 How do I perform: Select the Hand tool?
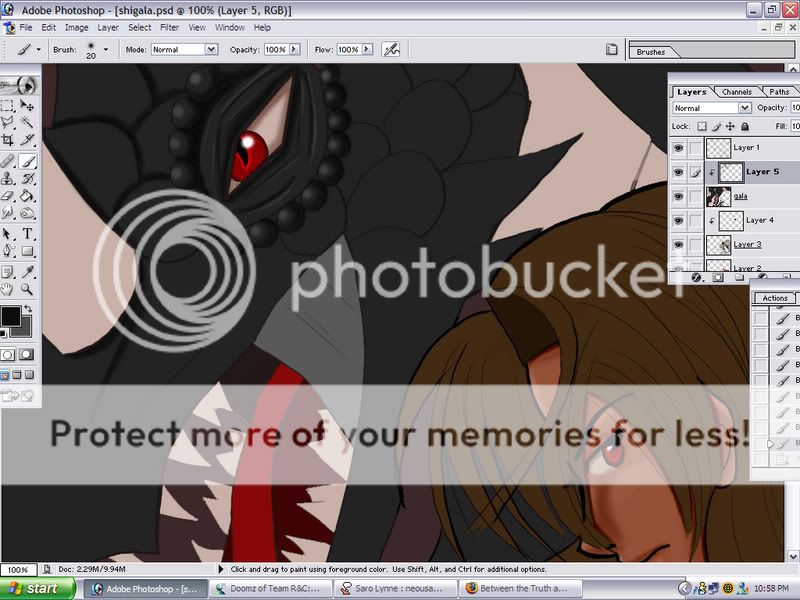pos(8,290)
